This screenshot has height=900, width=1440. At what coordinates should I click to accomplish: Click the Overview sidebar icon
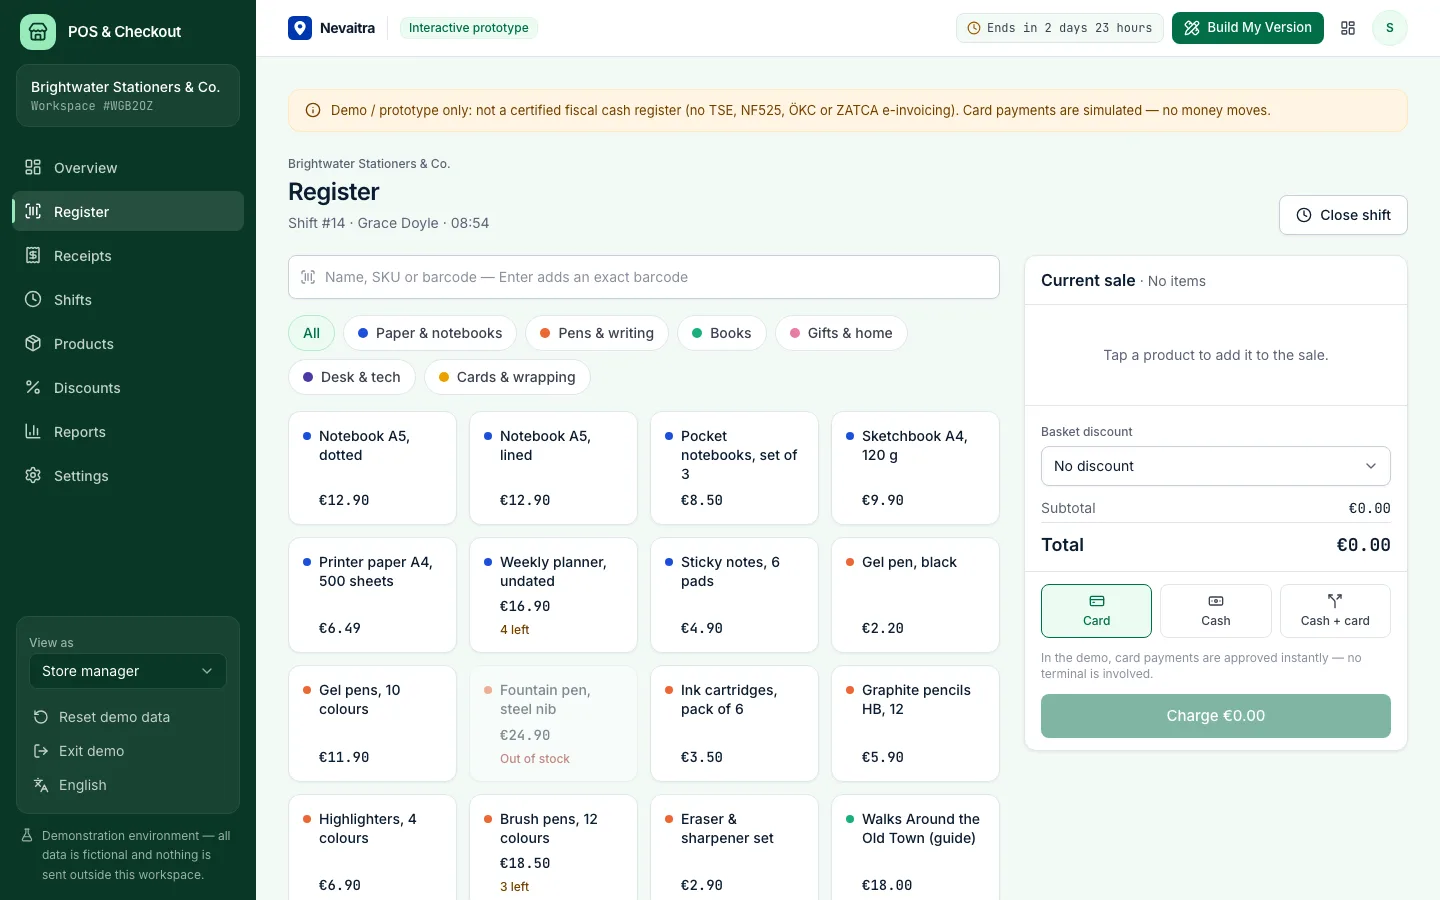point(33,167)
